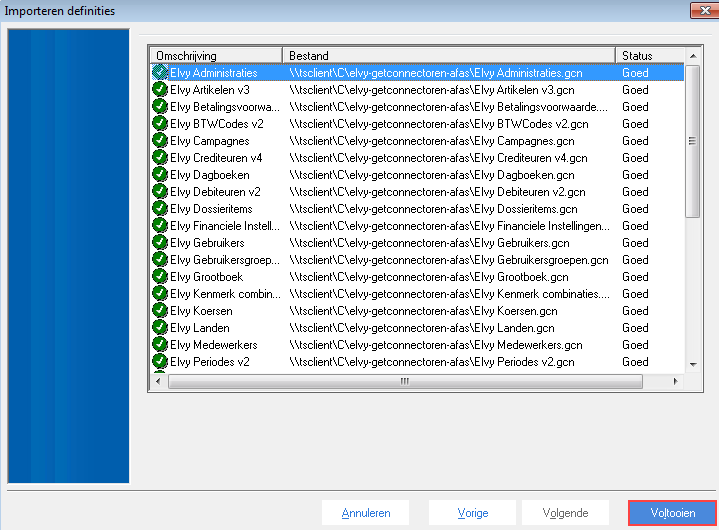The width and height of the screenshot is (719, 530).
Task: Click the horizontal scrollbar right arrow
Action: pyautogui.click(x=675, y=381)
